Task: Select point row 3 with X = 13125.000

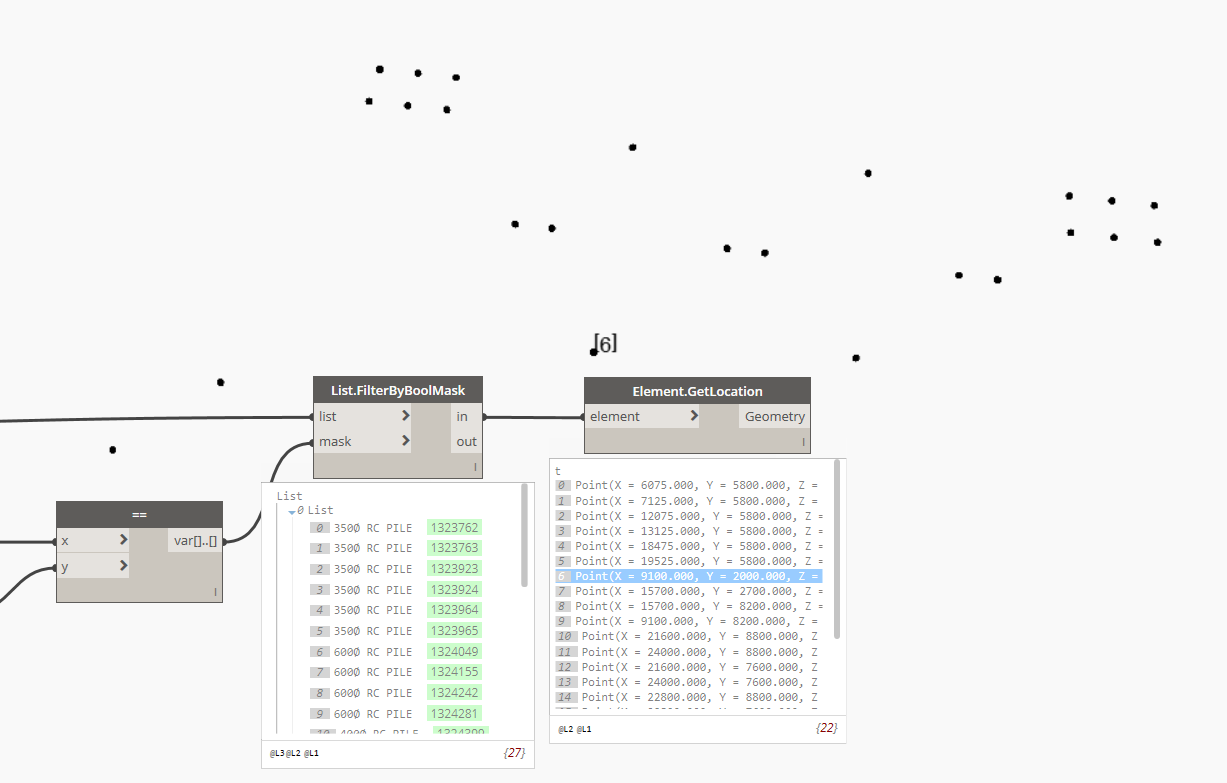Action: tap(689, 531)
